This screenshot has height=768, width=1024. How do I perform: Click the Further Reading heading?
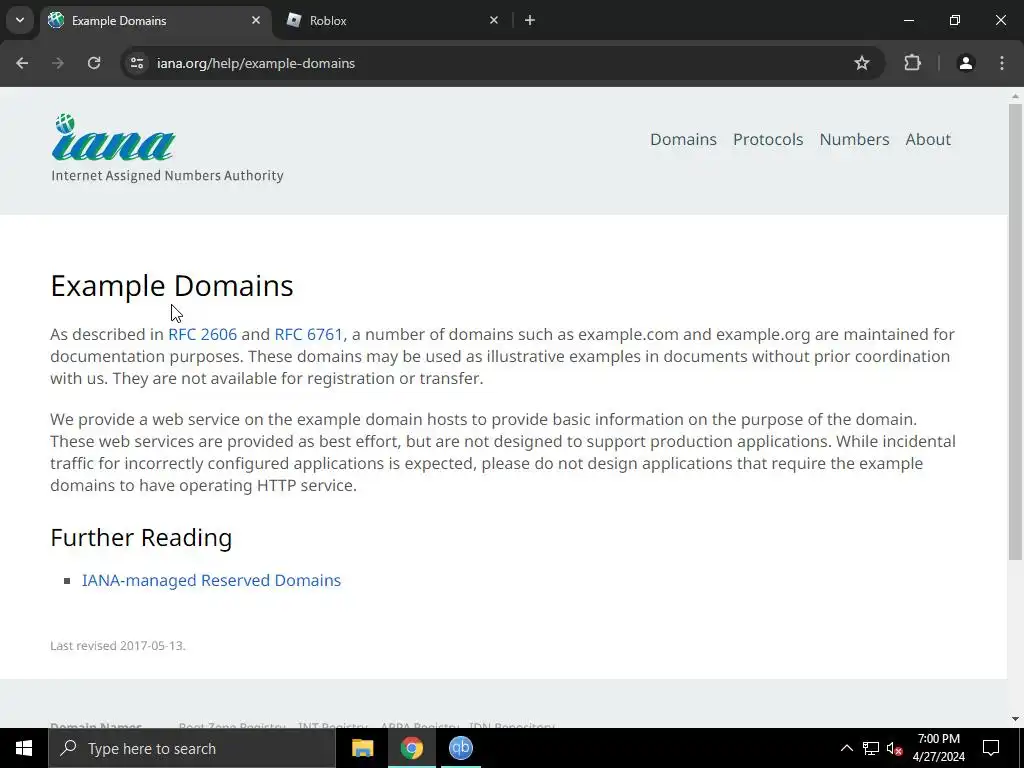[141, 537]
